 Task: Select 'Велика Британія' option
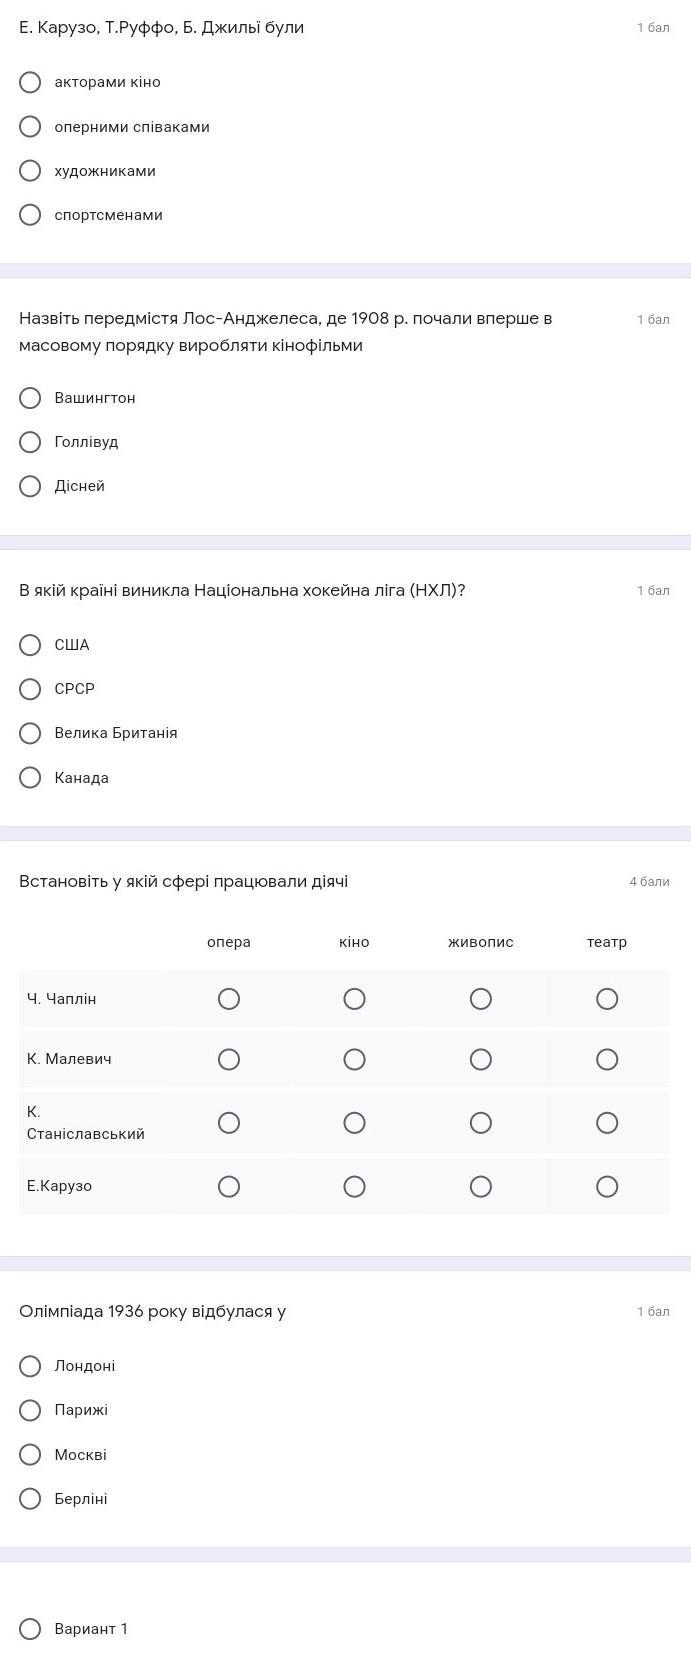pyautogui.click(x=30, y=733)
